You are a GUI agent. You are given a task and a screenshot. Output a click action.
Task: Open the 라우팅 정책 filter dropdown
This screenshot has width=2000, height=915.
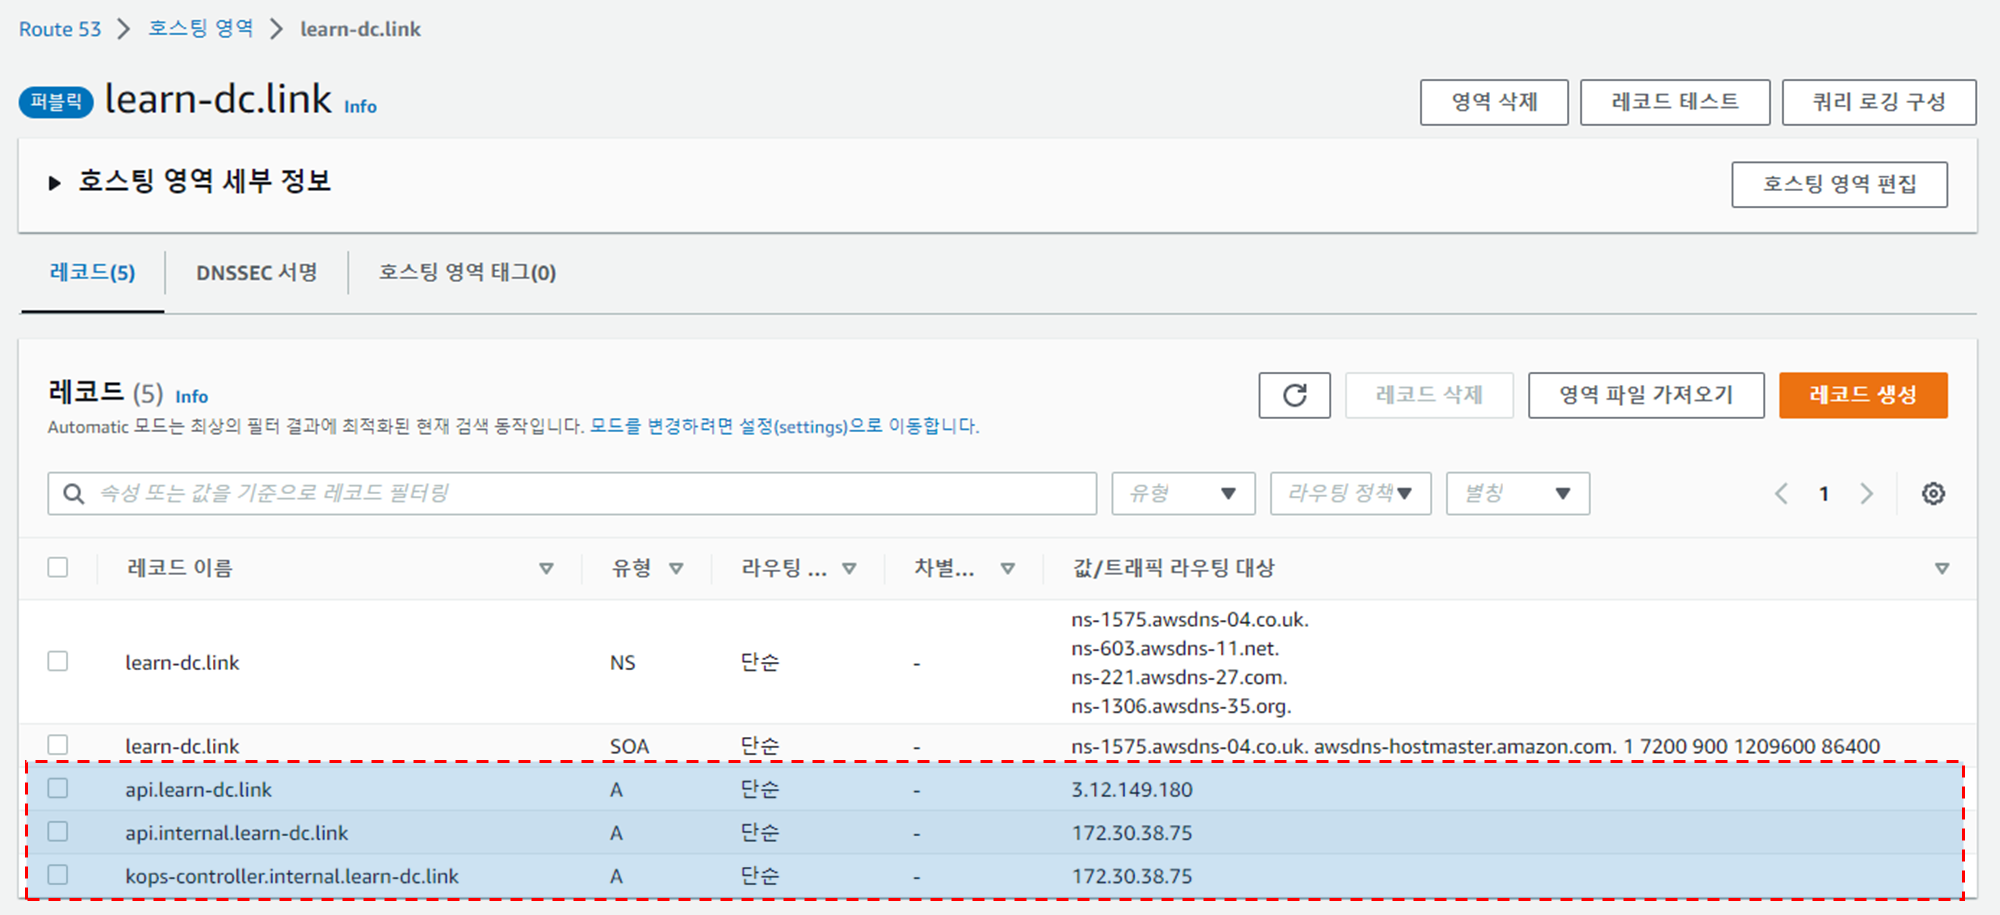pyautogui.click(x=1350, y=493)
